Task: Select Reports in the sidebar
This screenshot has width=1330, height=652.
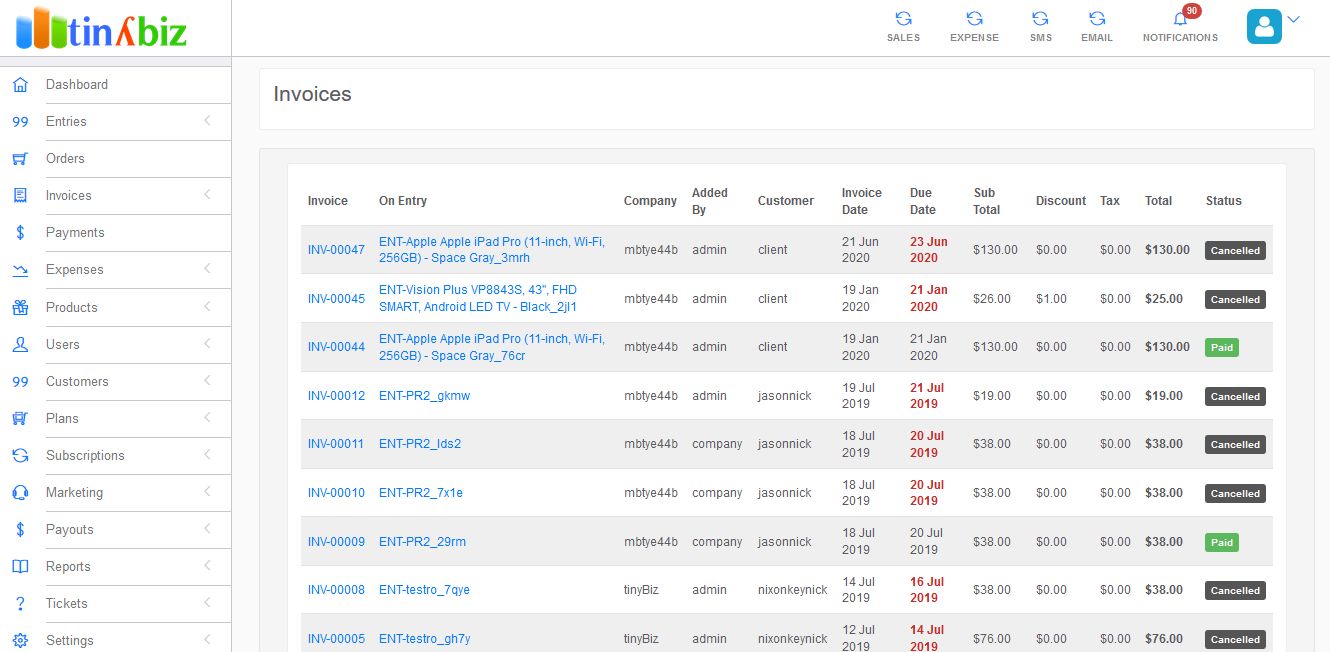Action: click(x=68, y=567)
